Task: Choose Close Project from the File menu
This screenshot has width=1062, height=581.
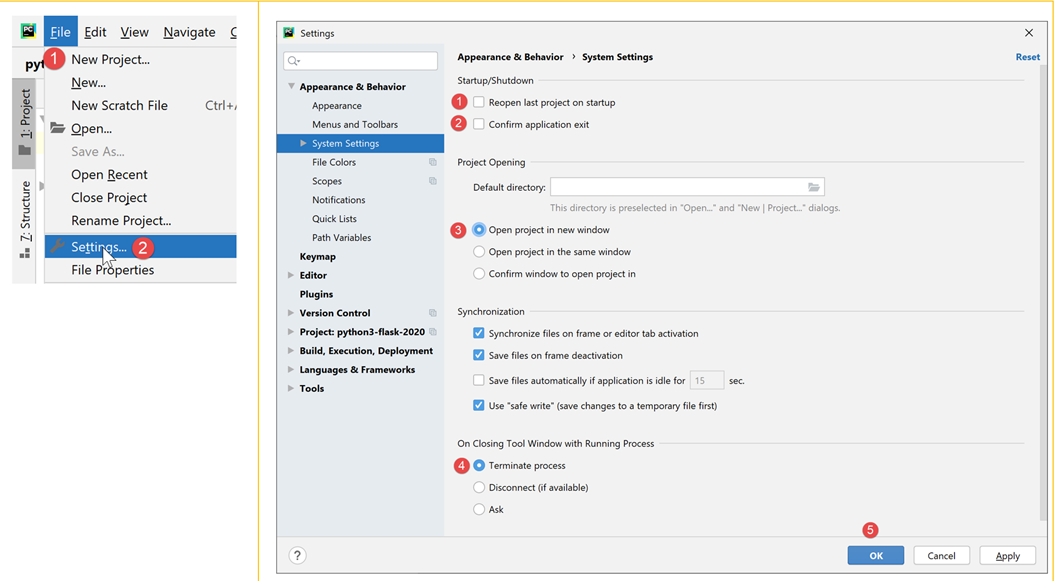Action: point(109,198)
